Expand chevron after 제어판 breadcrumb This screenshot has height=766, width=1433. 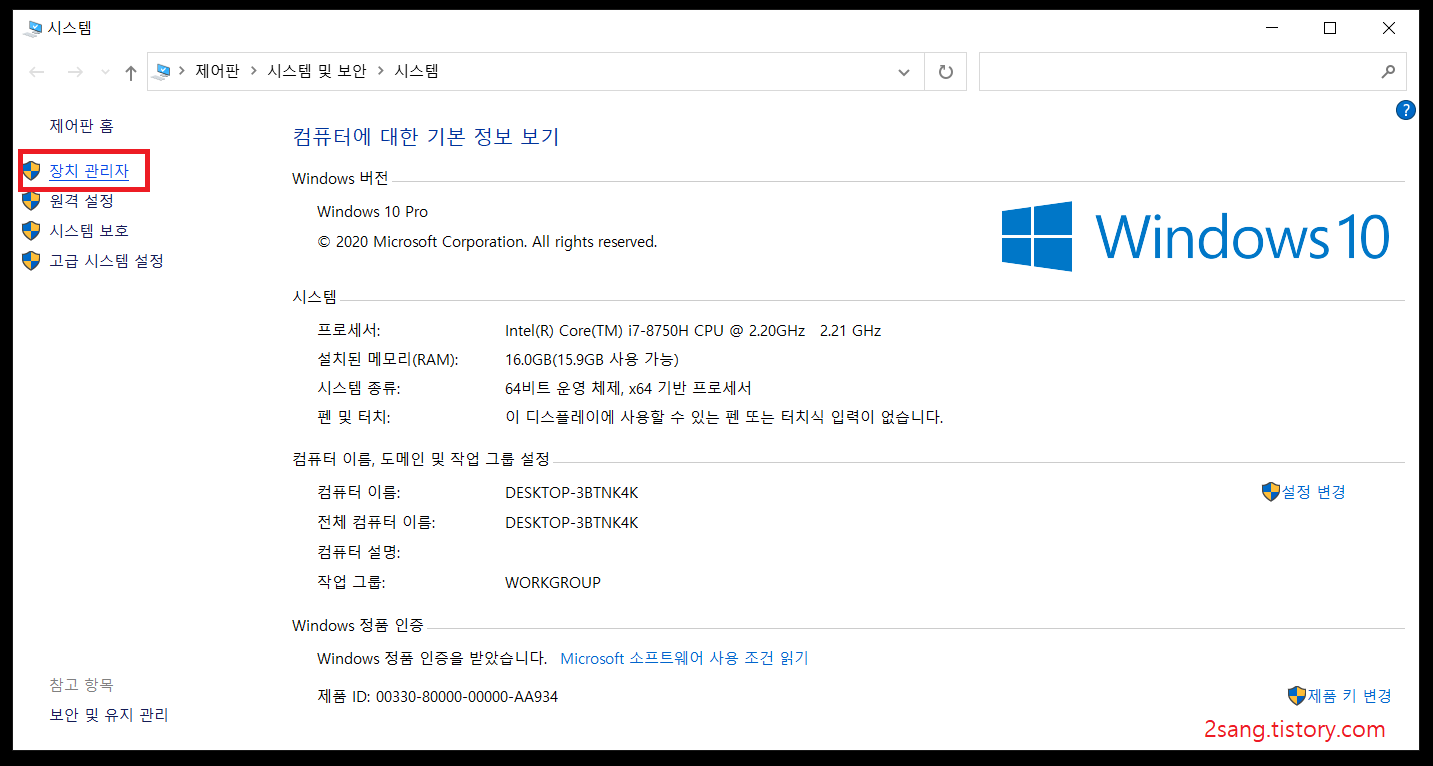pos(254,71)
